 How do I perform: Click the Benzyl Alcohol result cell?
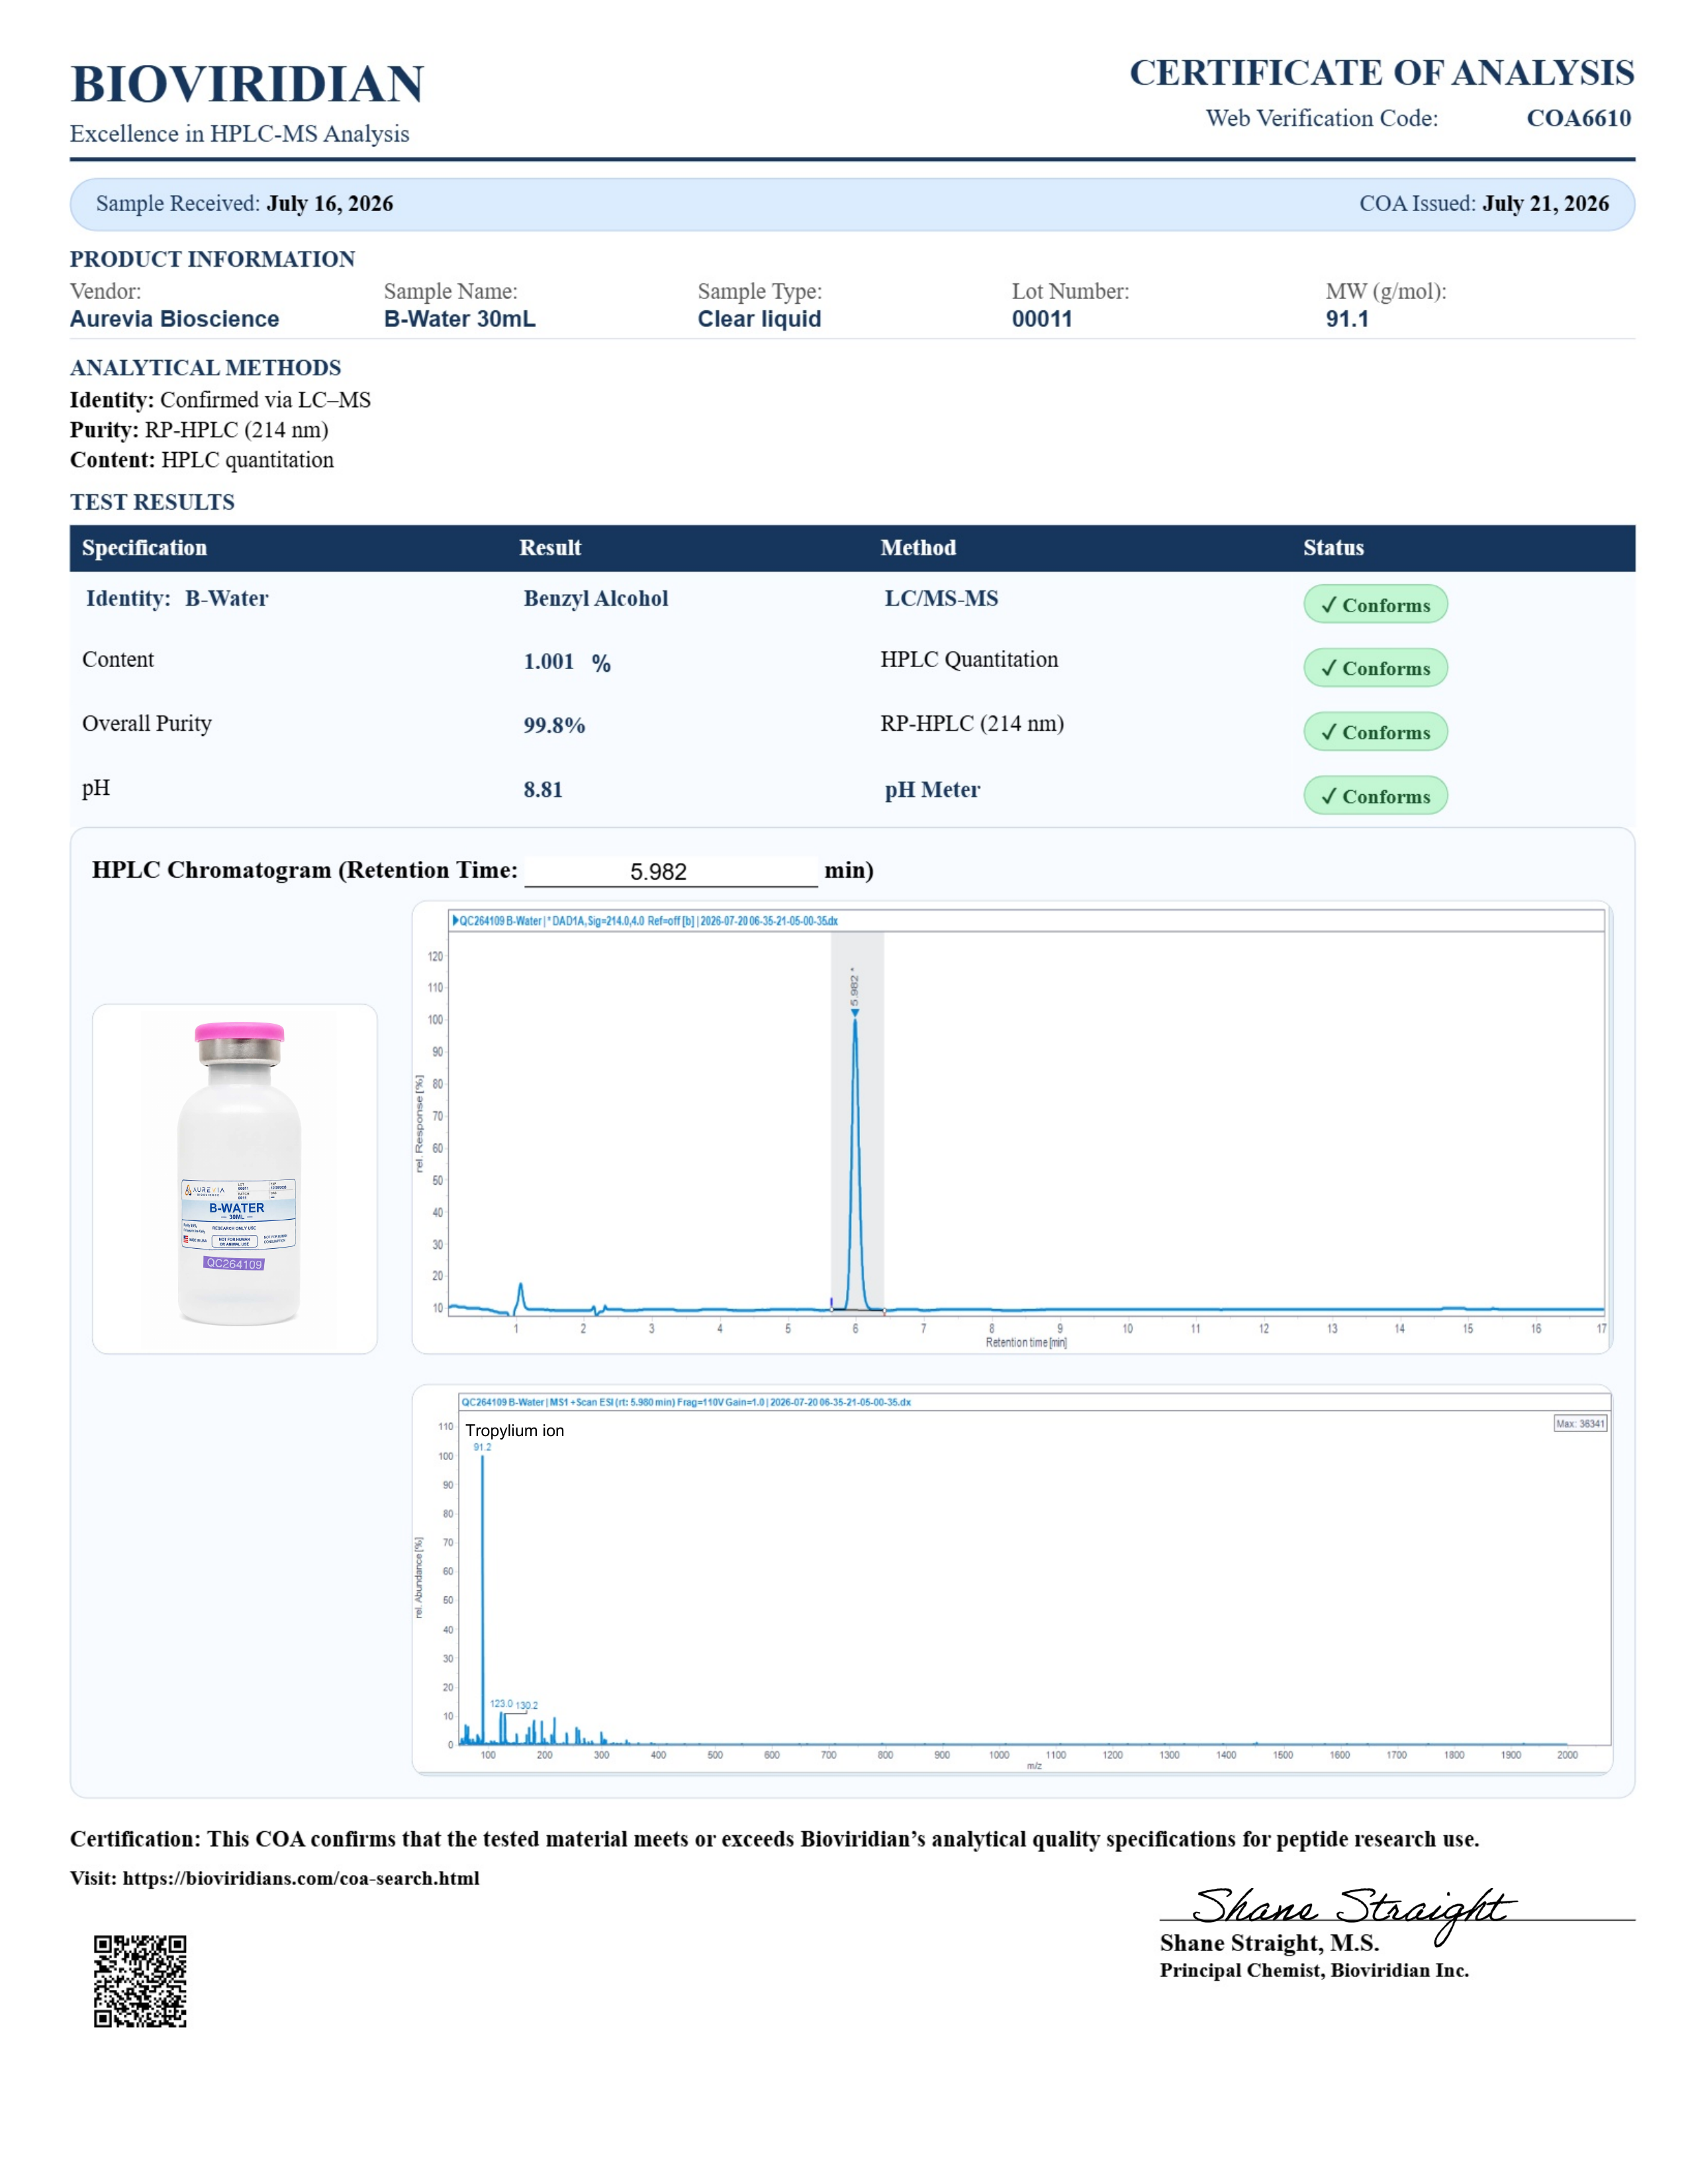tap(596, 599)
